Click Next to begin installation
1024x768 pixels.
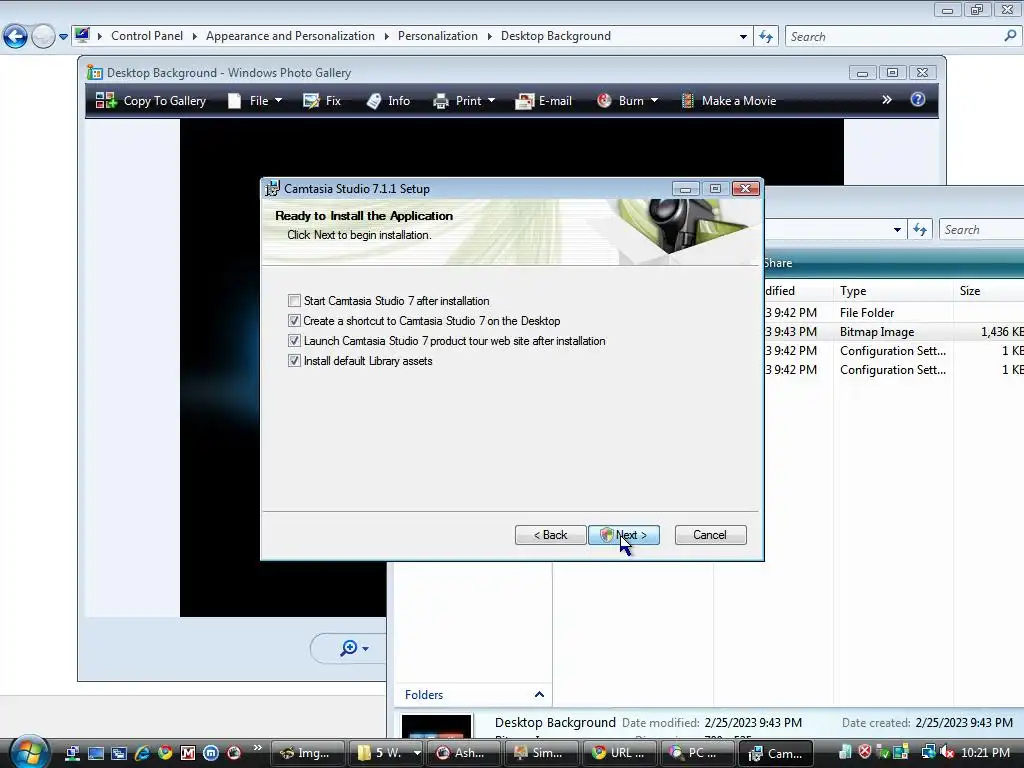(624, 535)
